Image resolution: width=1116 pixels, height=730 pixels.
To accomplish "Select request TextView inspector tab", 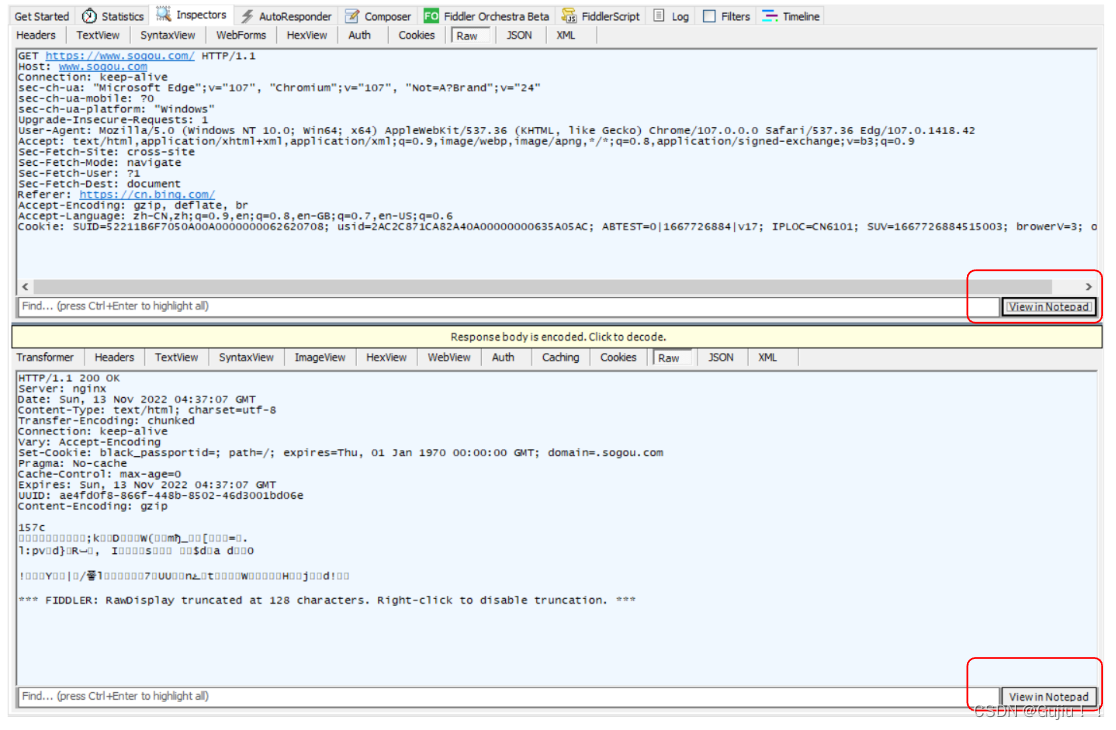I will (98, 35).
